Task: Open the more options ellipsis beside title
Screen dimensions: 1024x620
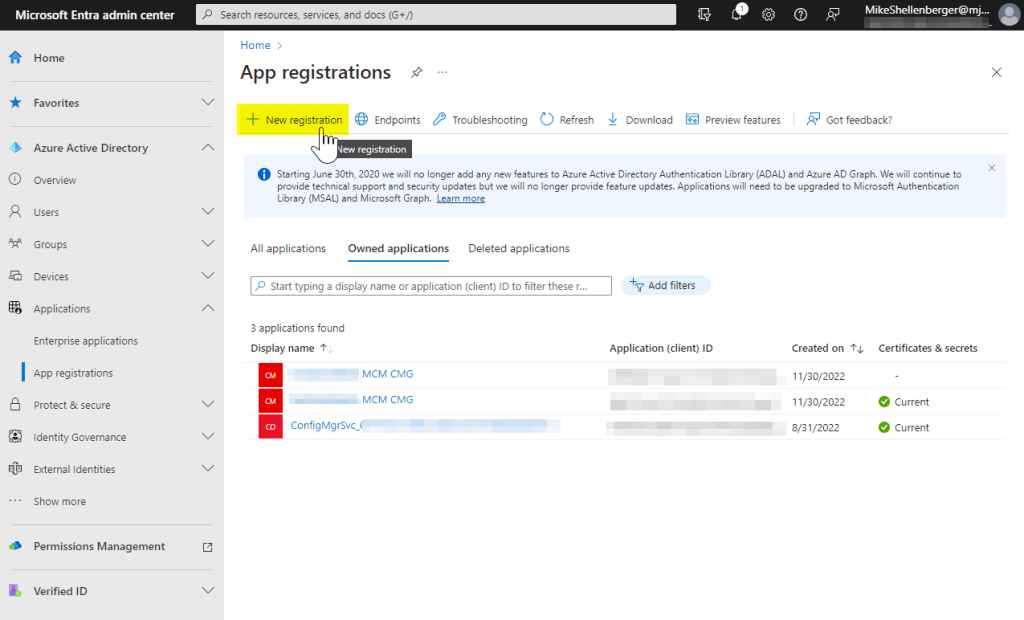Action: click(x=442, y=73)
